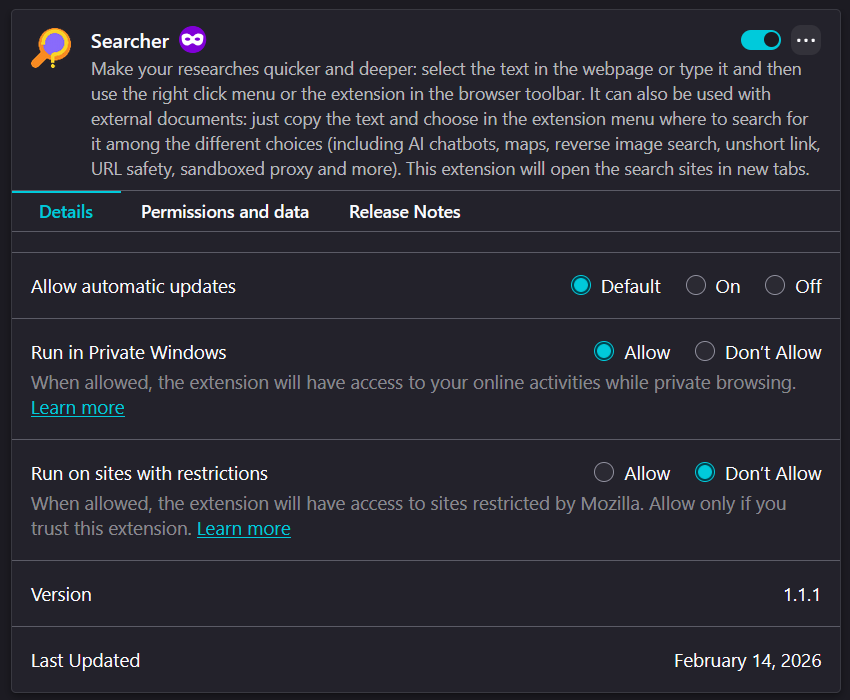Set automatic updates to Off
This screenshot has height=700, width=850.
coord(775,286)
